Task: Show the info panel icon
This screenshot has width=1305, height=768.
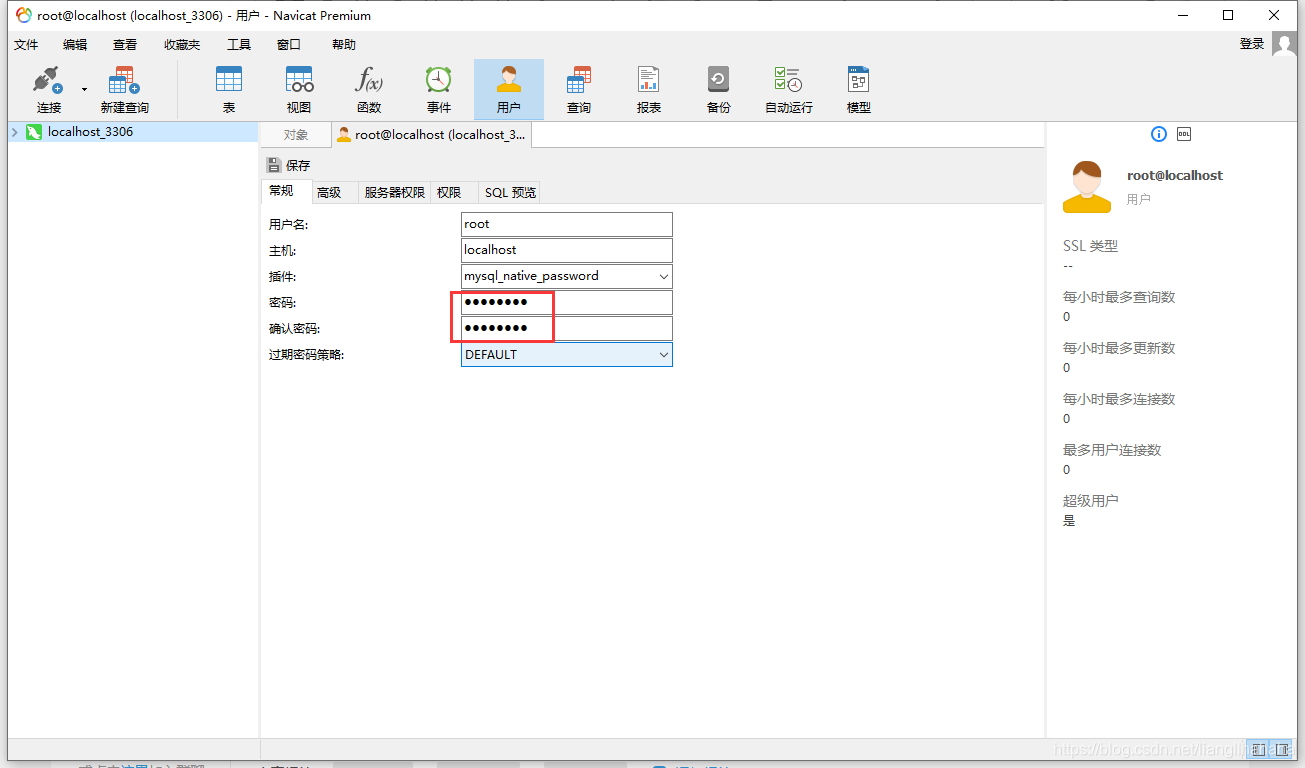Action: click(1159, 134)
